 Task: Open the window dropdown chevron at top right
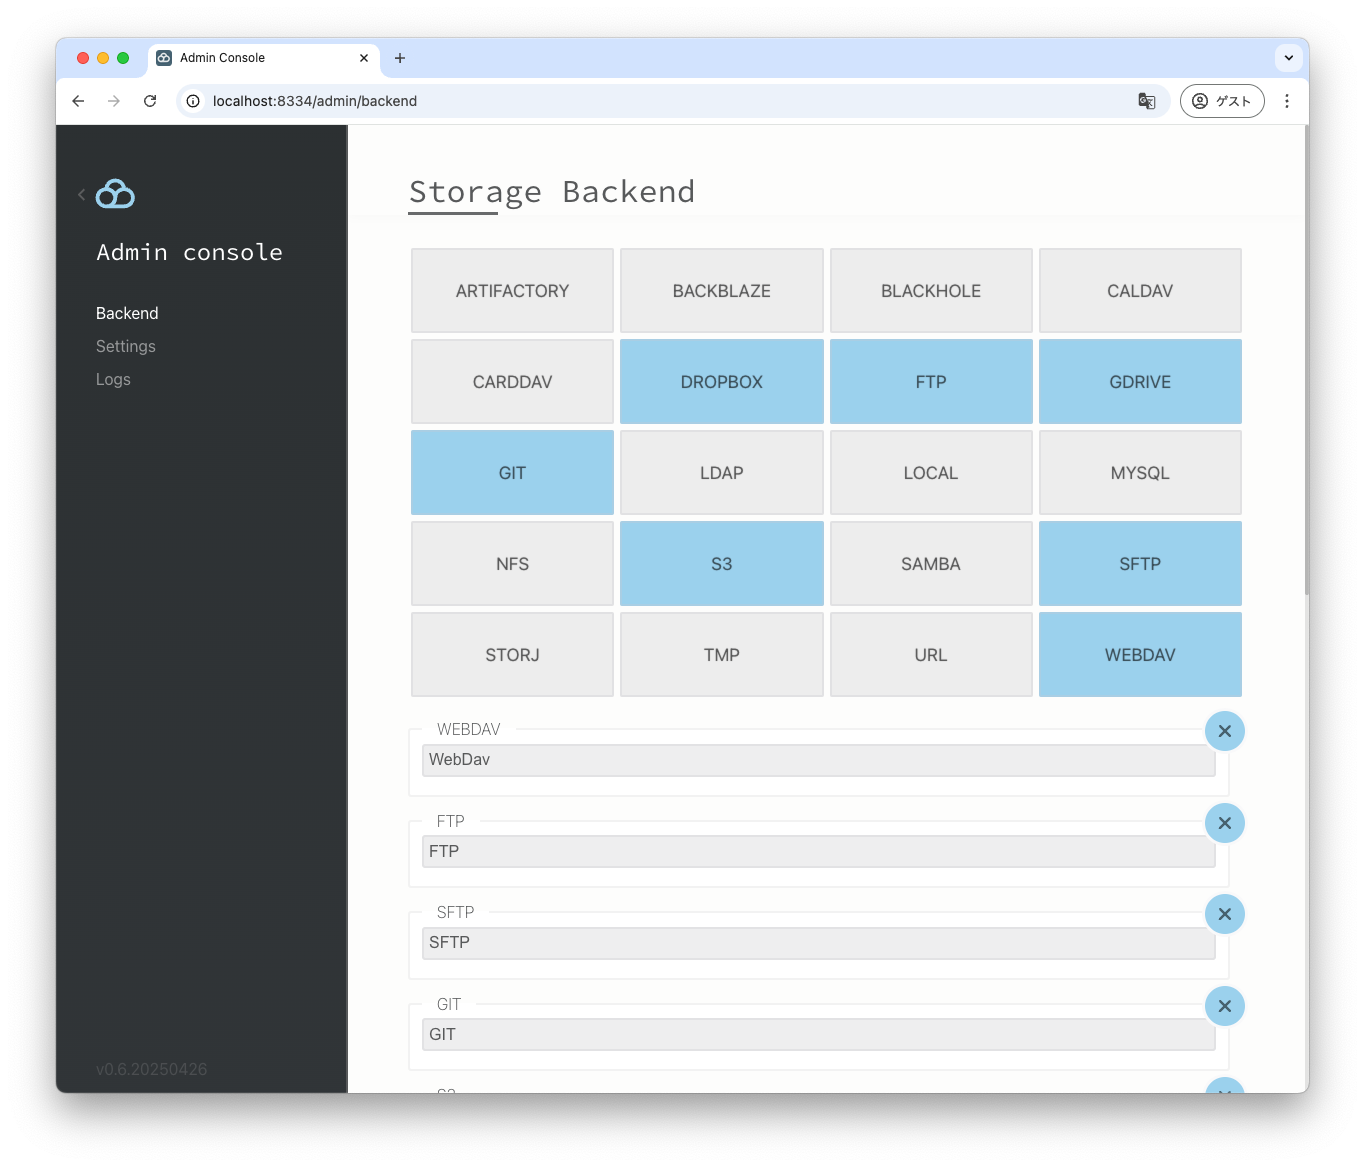(1288, 58)
